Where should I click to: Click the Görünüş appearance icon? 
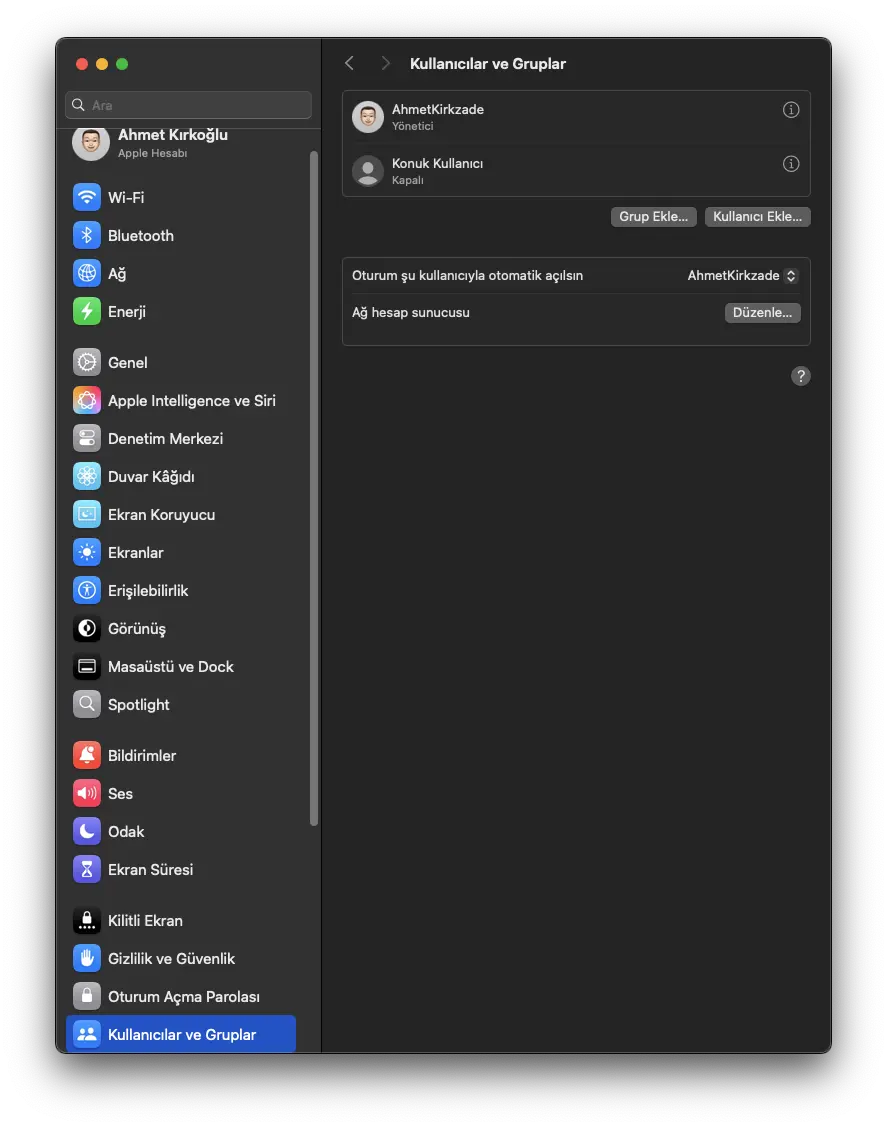pos(87,629)
